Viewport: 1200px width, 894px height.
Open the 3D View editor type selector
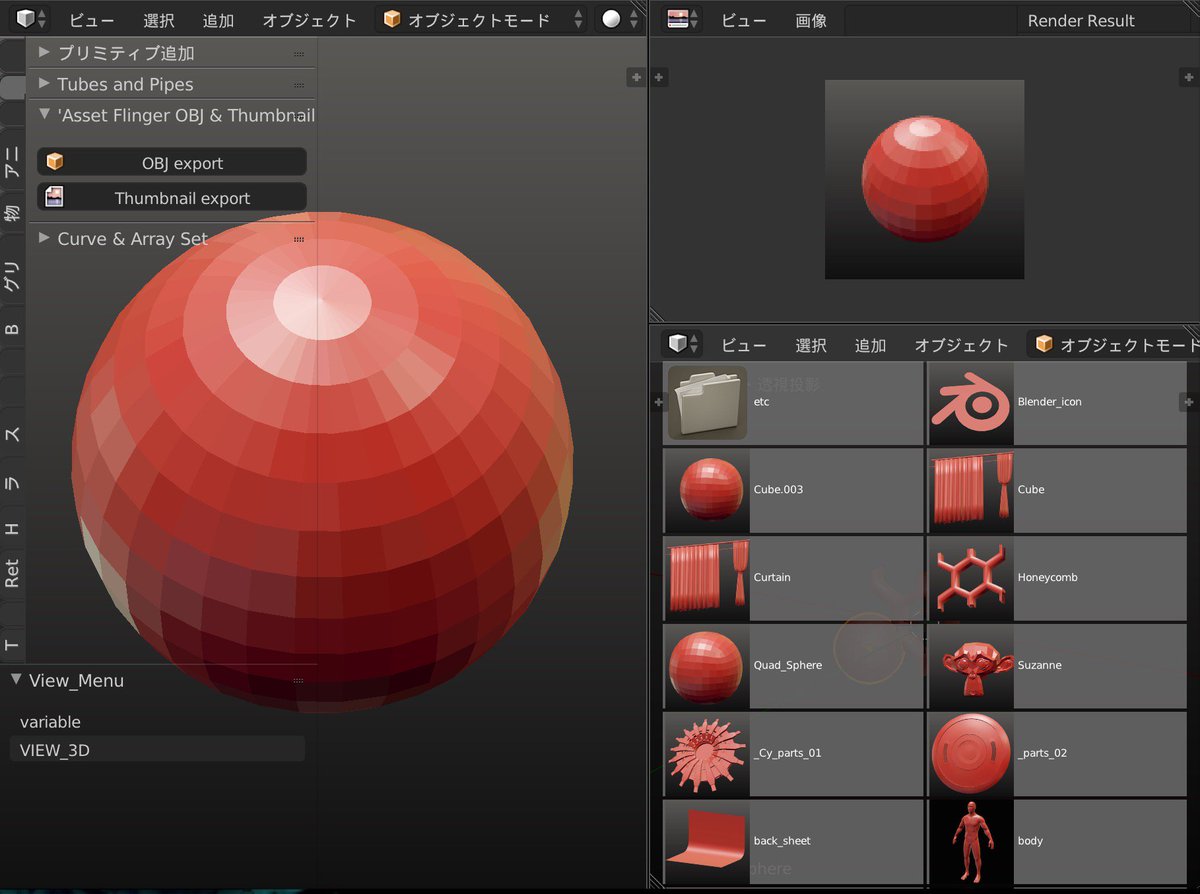click(x=31, y=19)
